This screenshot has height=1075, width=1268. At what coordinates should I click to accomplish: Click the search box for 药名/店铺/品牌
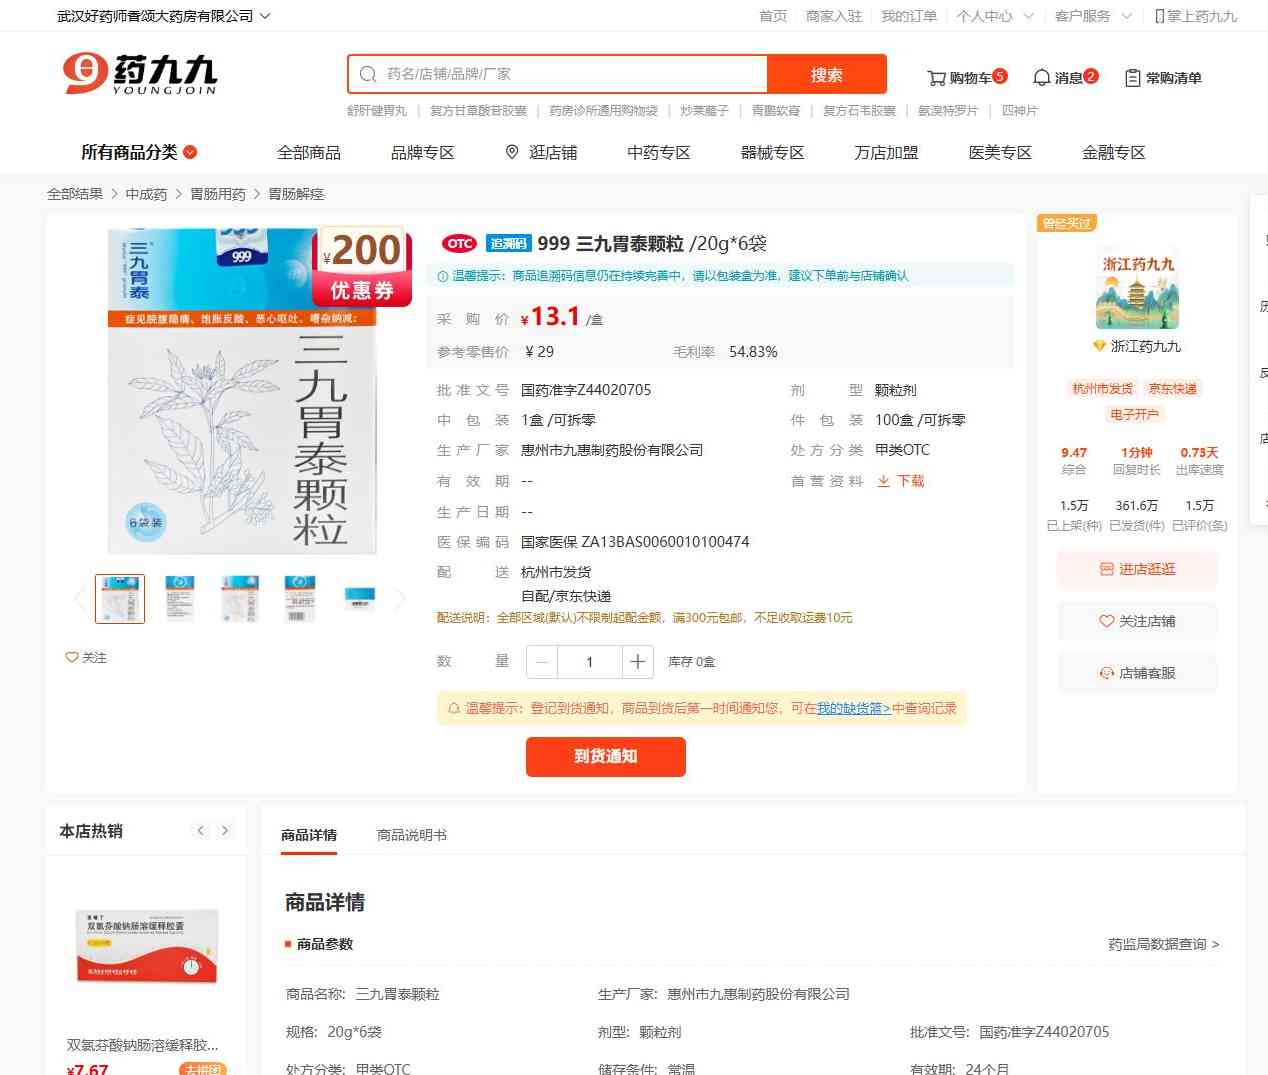pyautogui.click(x=560, y=74)
